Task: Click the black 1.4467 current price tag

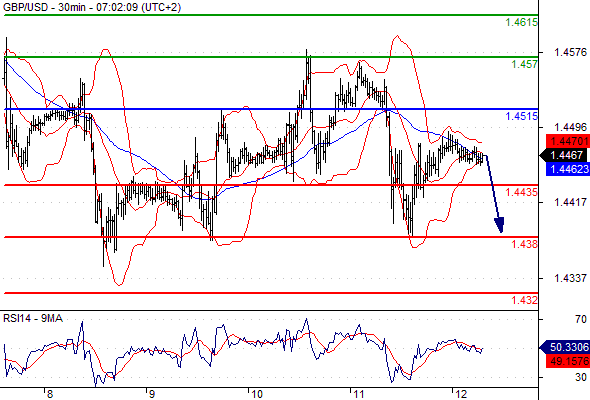Action: [x=564, y=155]
